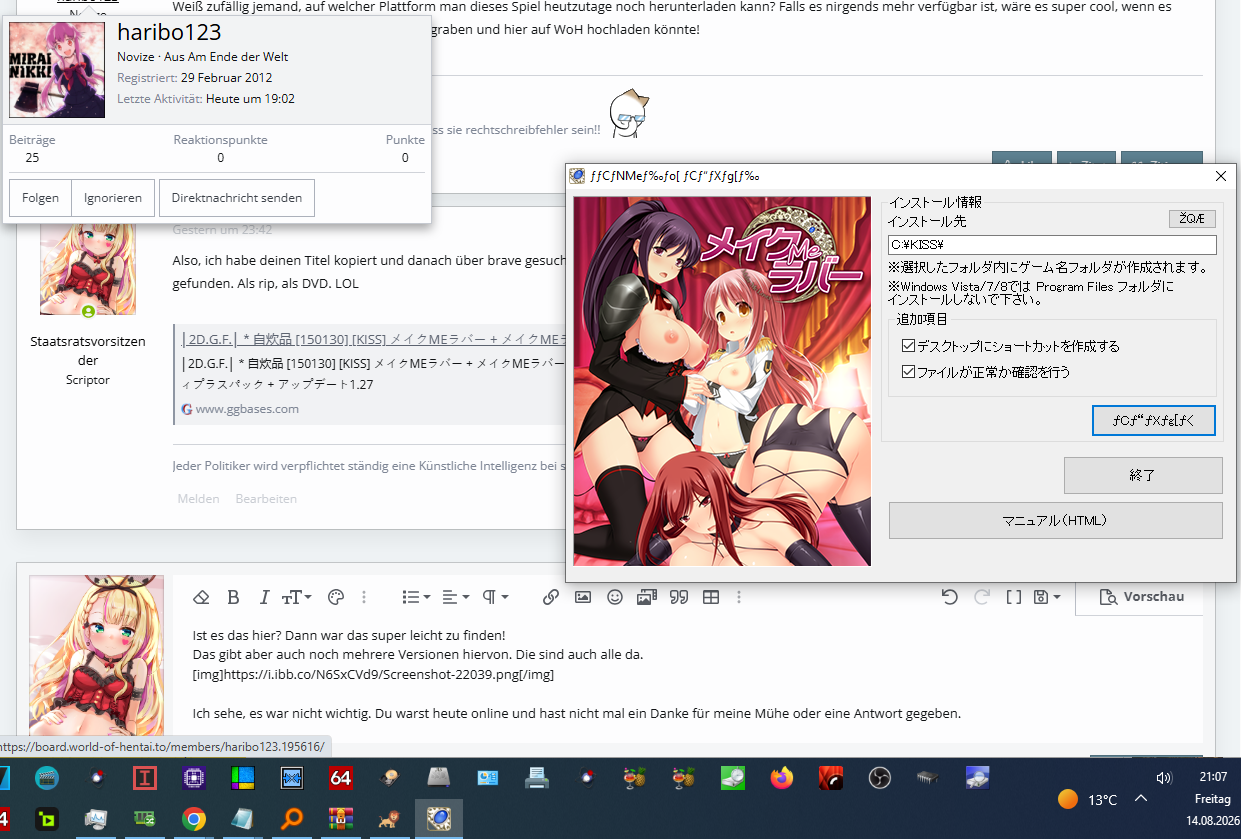Click the Melden link under the post
This screenshot has width=1241, height=839.
click(x=198, y=498)
